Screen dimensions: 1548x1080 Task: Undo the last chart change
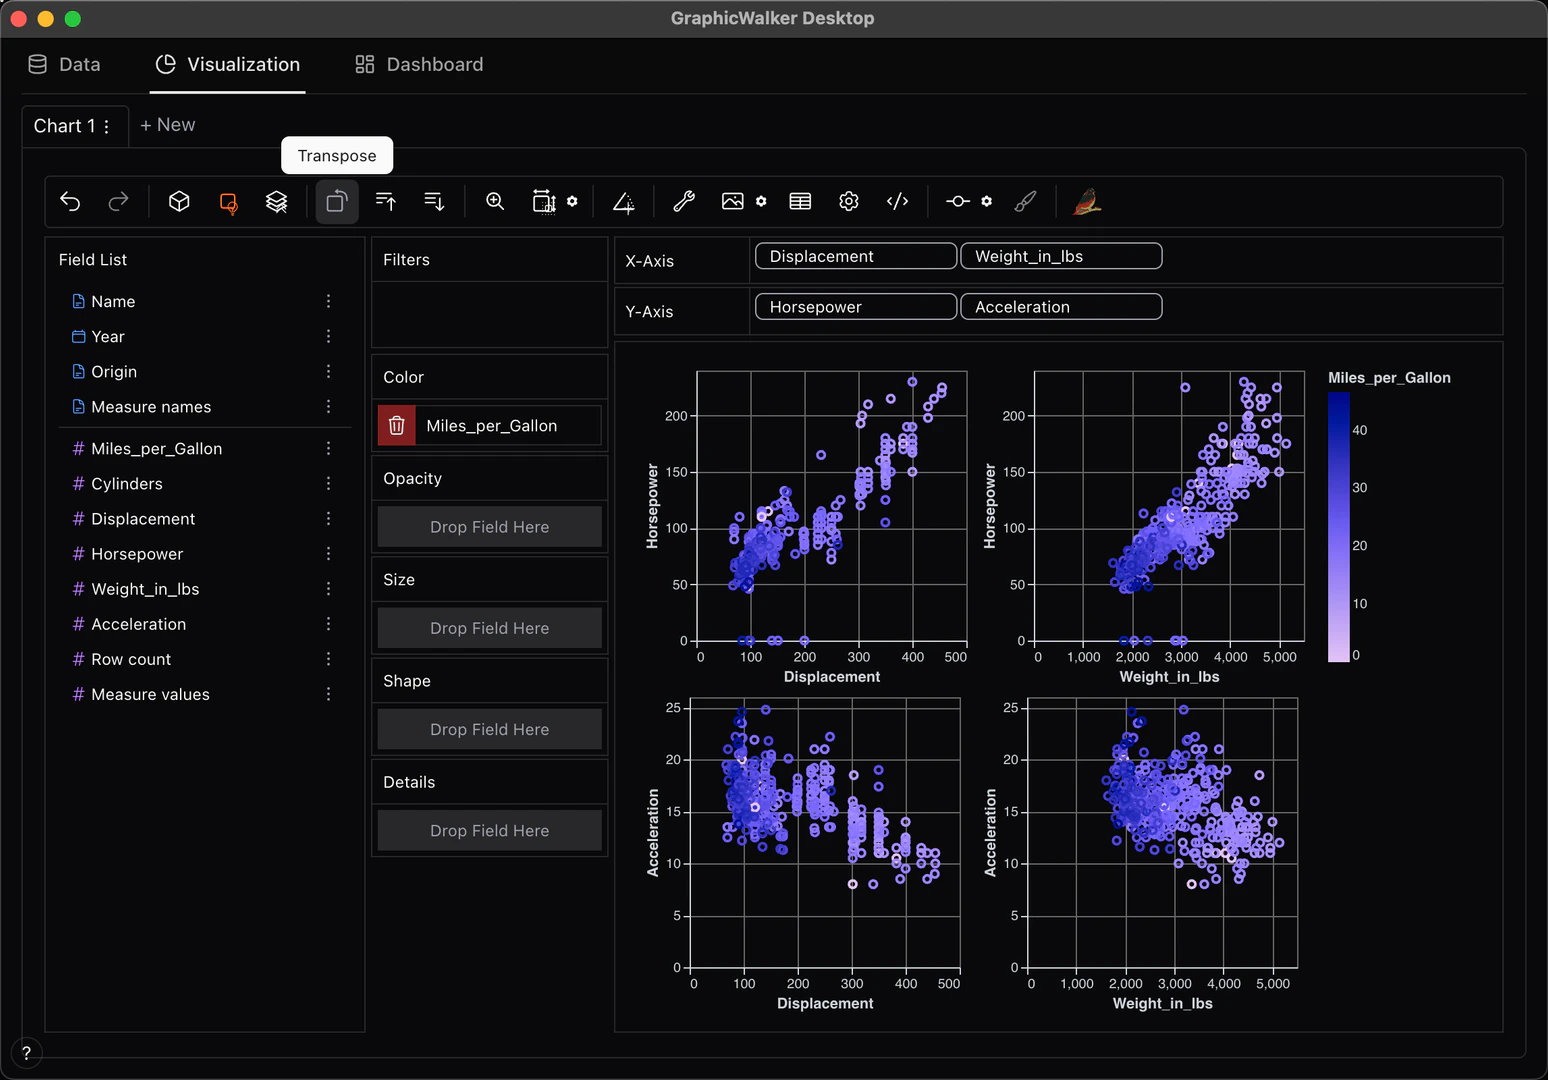coord(70,201)
